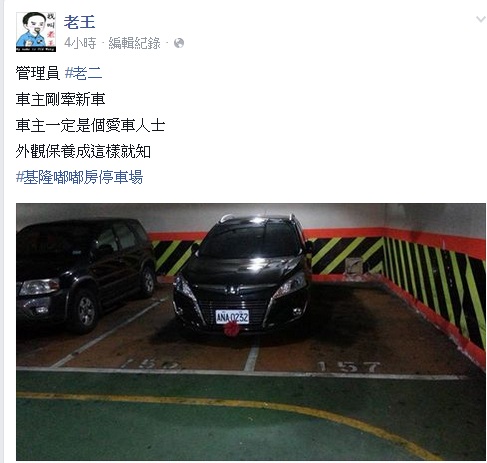Click the globe public privacy icon
Screen dimensions: 487x463
click(x=179, y=43)
